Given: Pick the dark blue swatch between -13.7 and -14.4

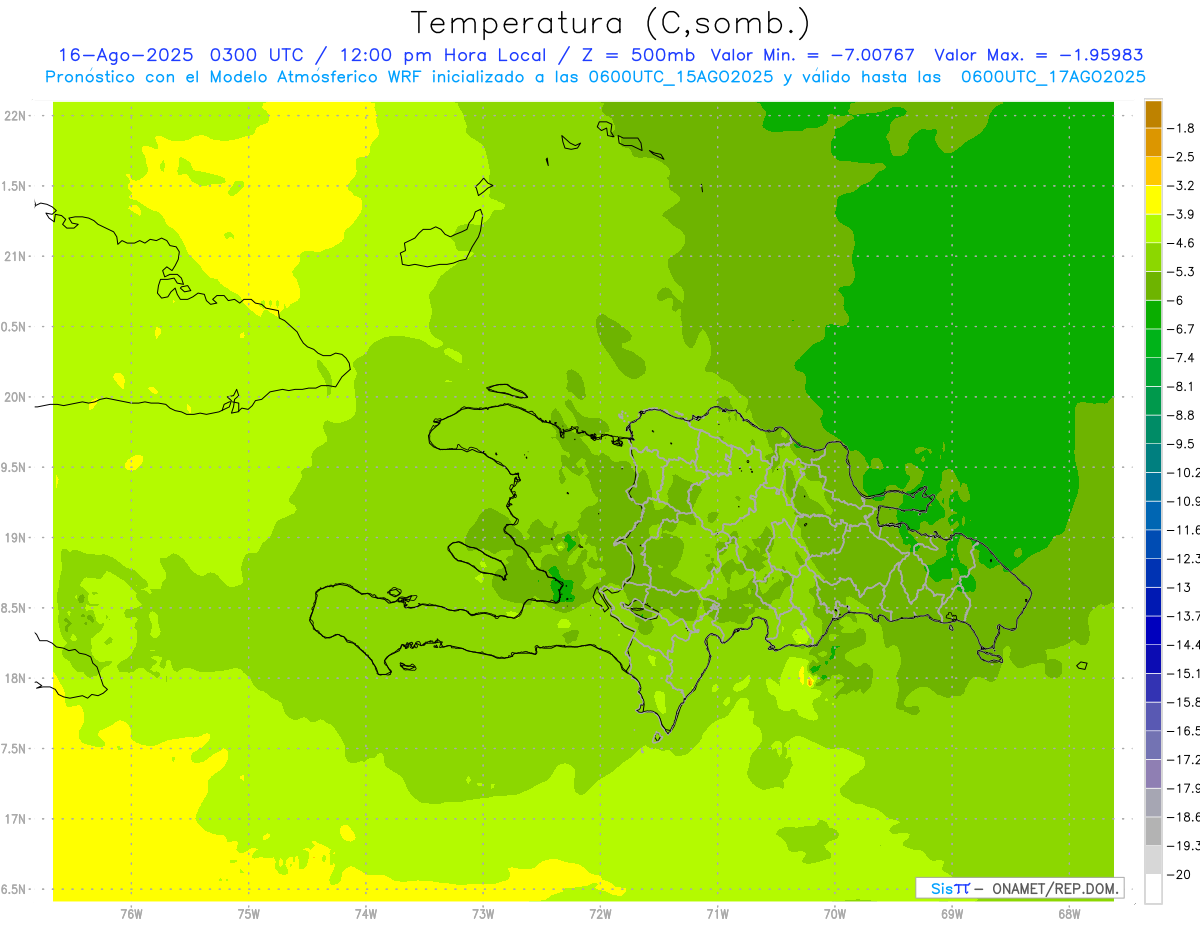Looking at the screenshot, I should tap(1153, 630).
